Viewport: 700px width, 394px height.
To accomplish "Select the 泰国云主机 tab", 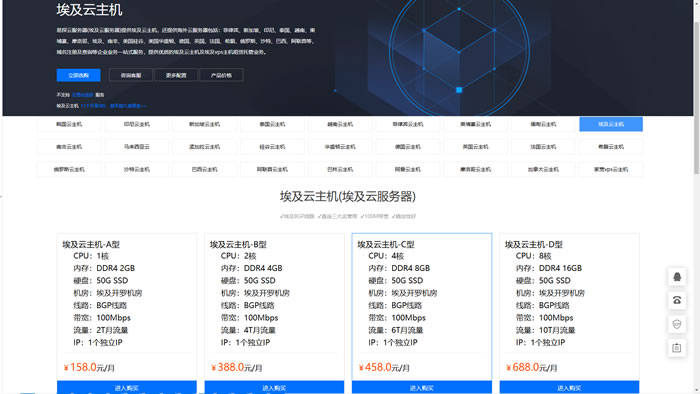I will pyautogui.click(x=272, y=124).
